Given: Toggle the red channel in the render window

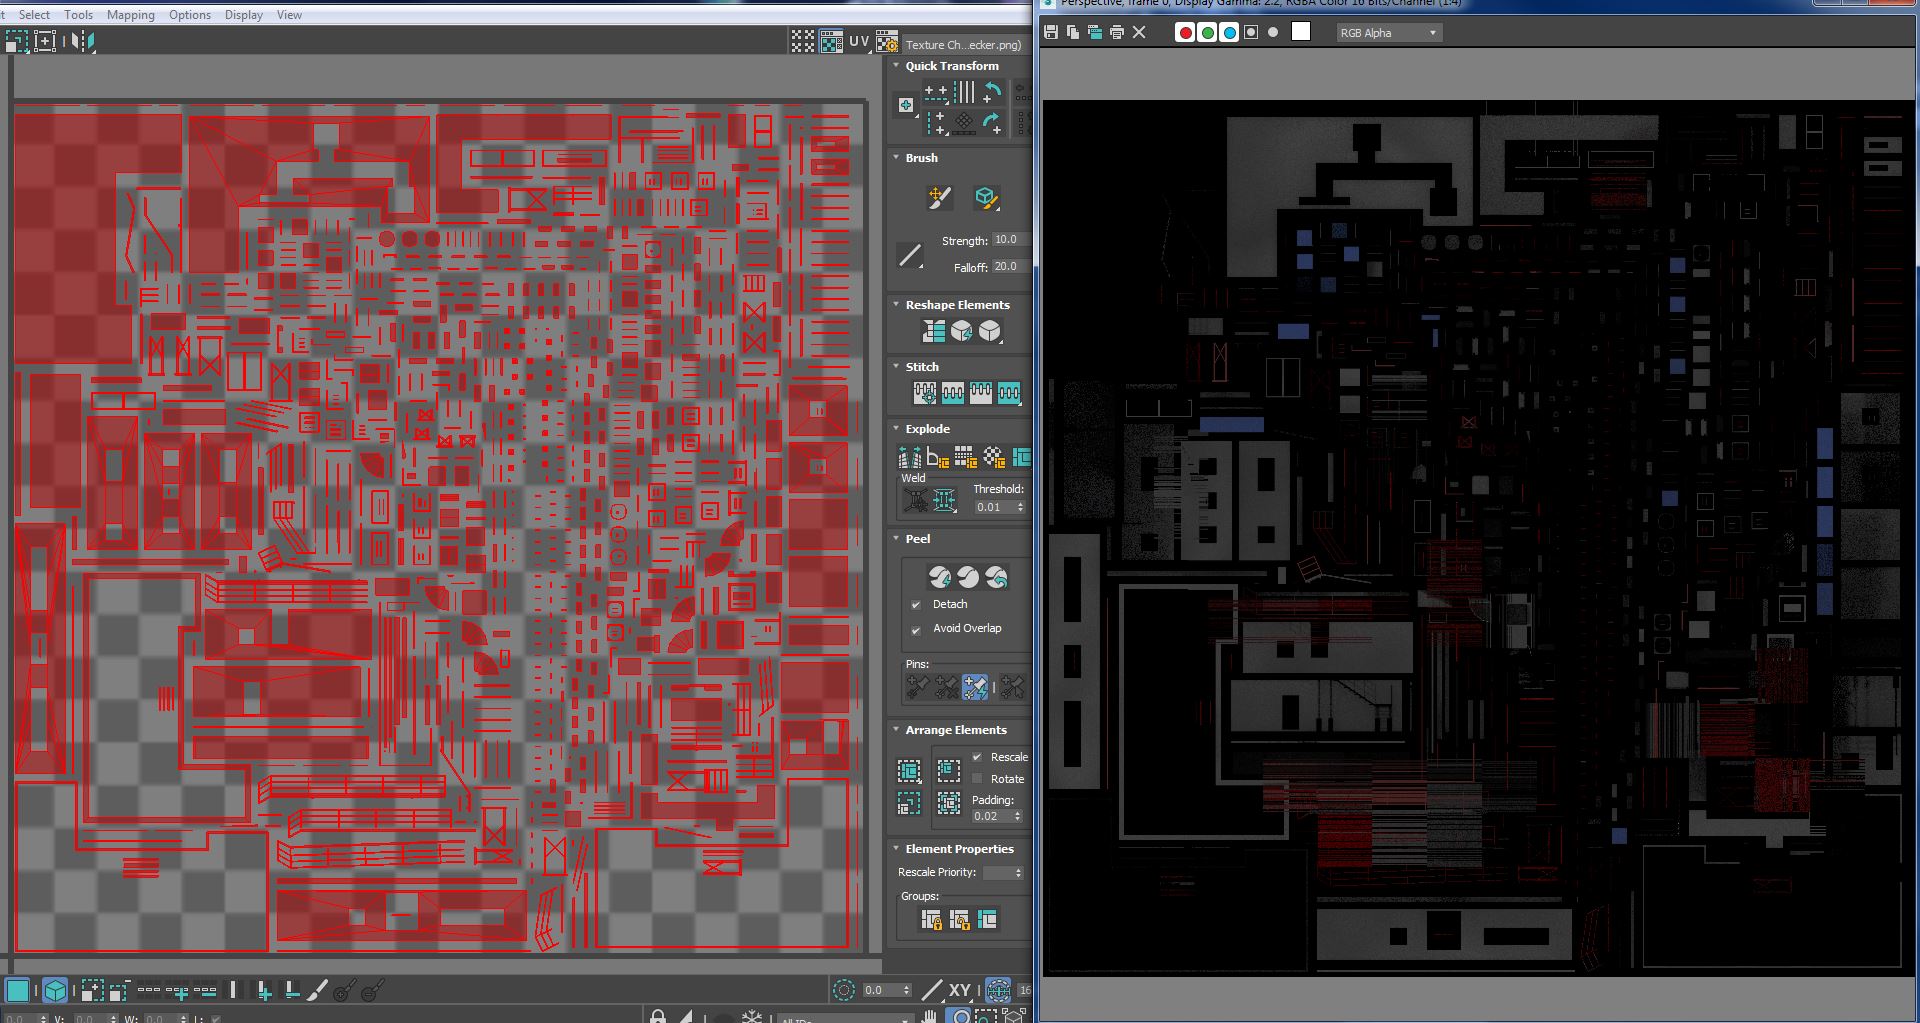Looking at the screenshot, I should (x=1185, y=32).
